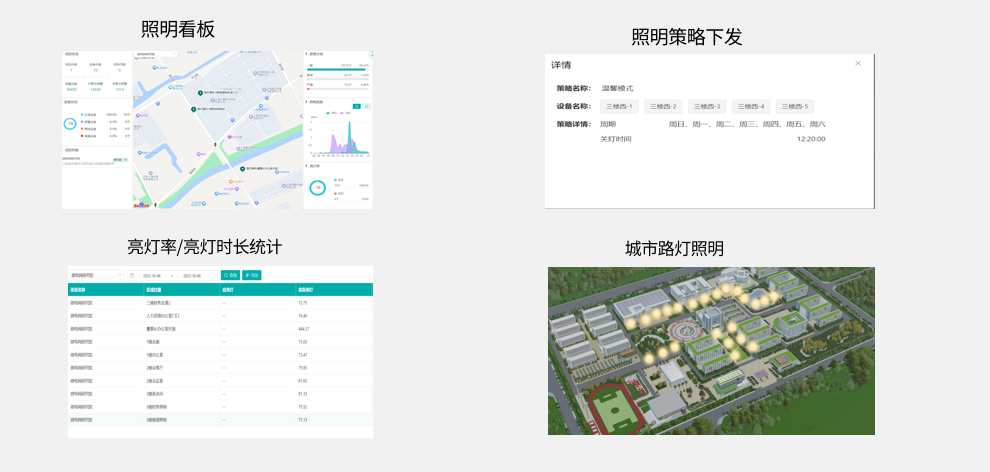Click the export button beside query

point(251,275)
